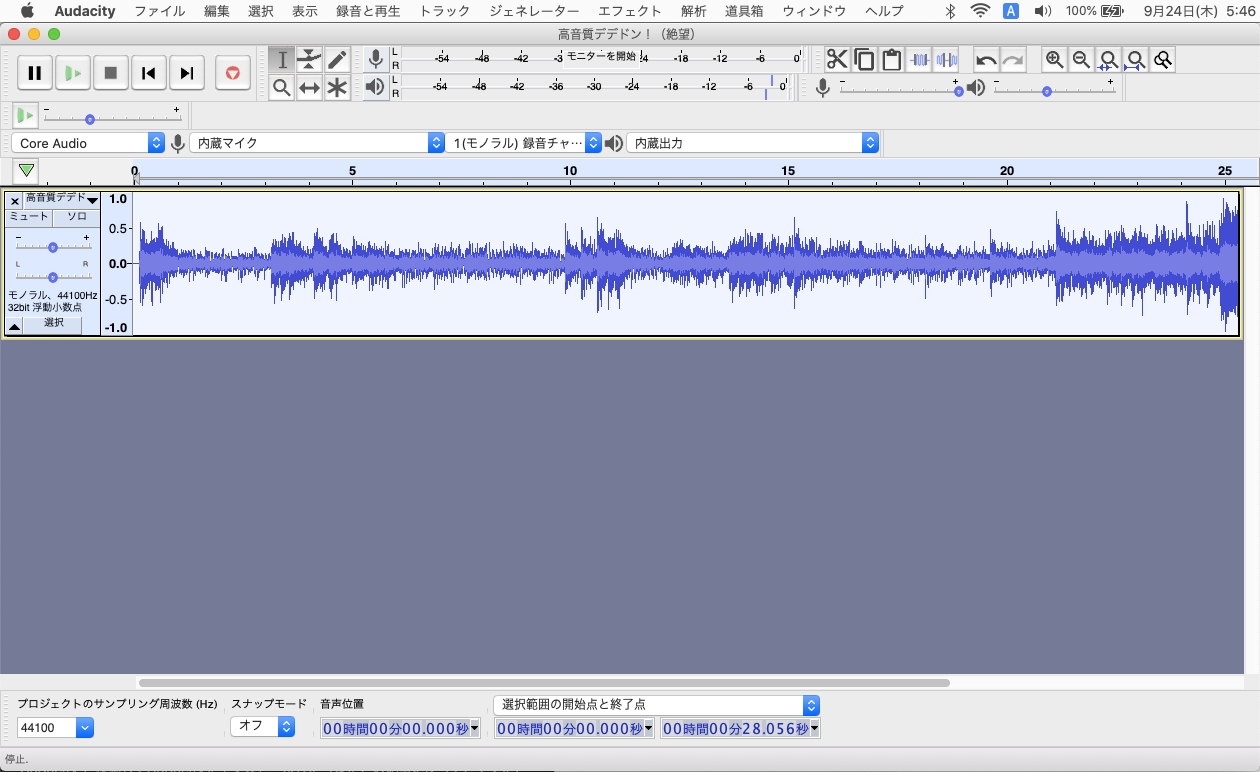Open the トラック menu

click(445, 11)
